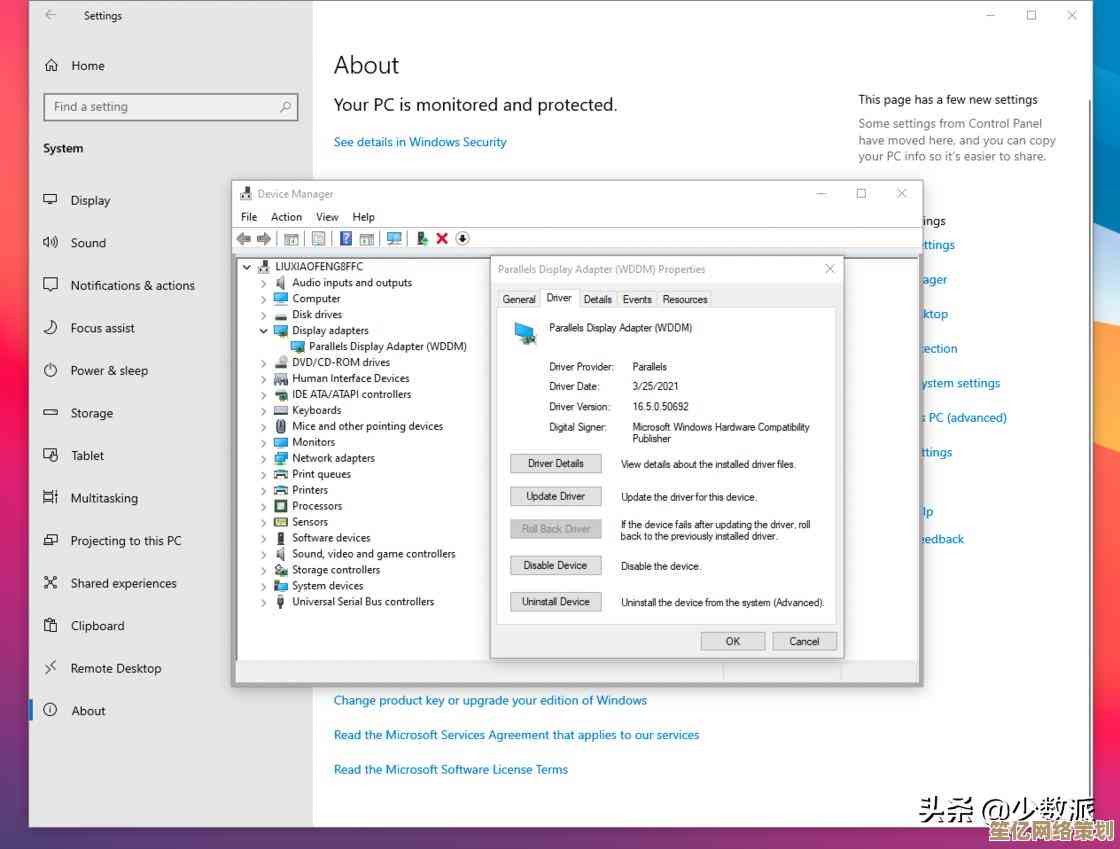Expand Universal Serial Bus controllers
The height and width of the screenshot is (849, 1120).
(x=265, y=601)
